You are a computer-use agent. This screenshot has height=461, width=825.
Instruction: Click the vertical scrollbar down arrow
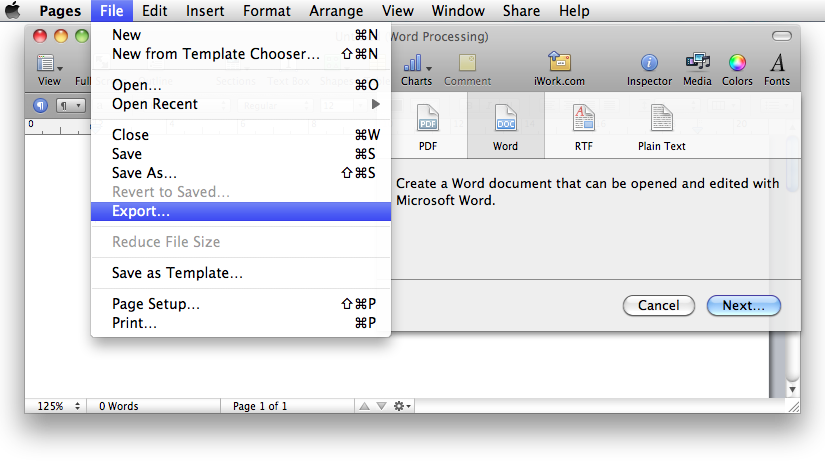click(793, 390)
